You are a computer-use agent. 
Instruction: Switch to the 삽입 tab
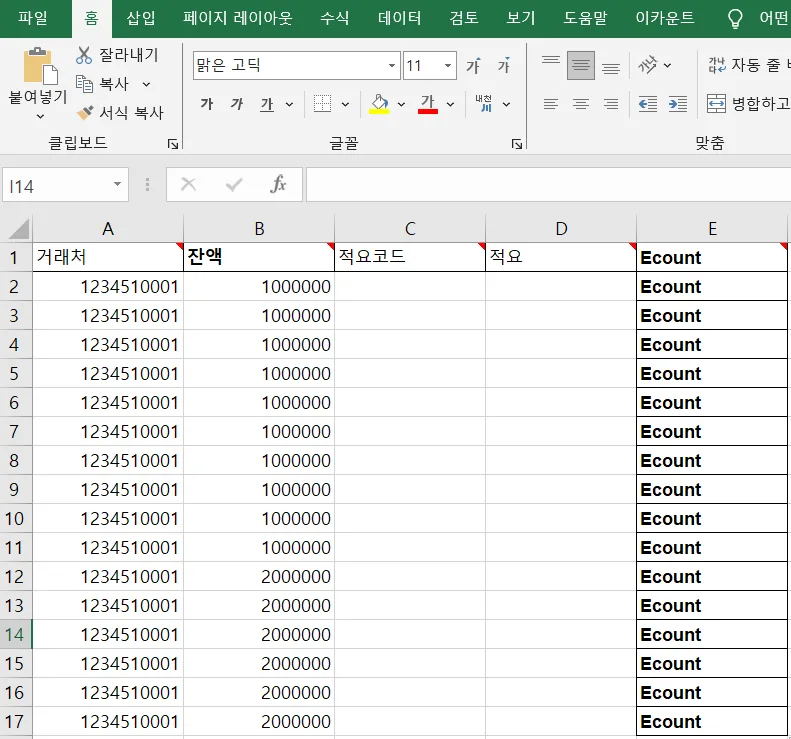click(141, 19)
